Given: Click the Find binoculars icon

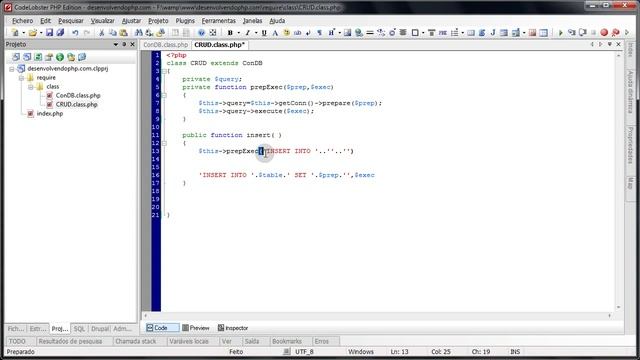Looking at the screenshot, I should click(139, 33).
